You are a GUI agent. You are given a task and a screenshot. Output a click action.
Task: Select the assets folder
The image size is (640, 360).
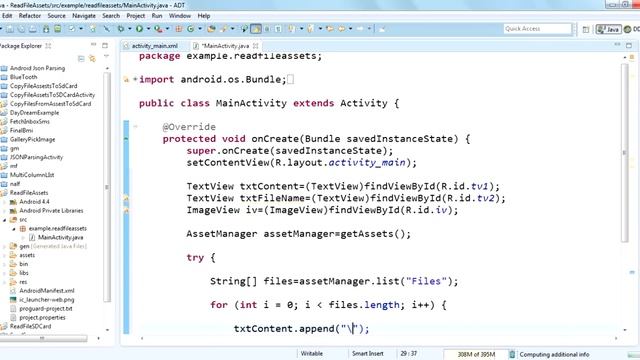point(27,256)
